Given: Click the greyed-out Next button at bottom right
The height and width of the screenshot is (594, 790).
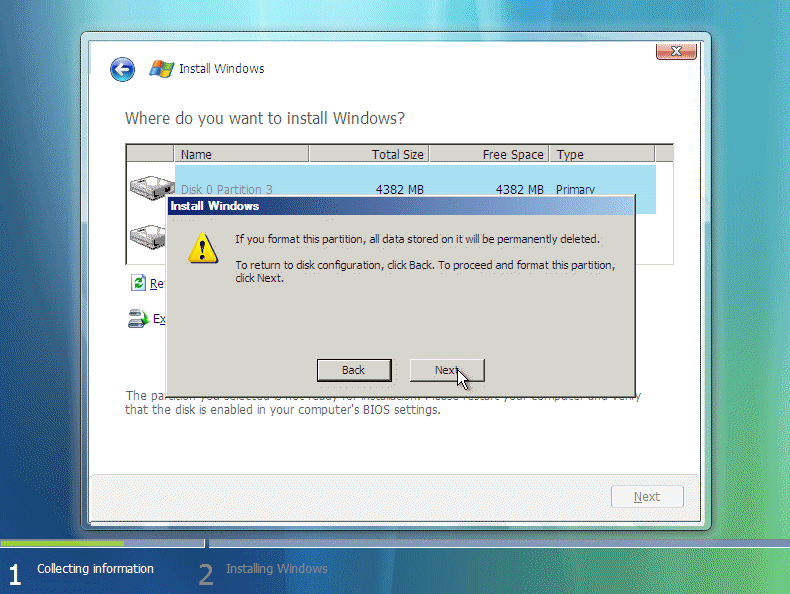Looking at the screenshot, I should pos(646,497).
